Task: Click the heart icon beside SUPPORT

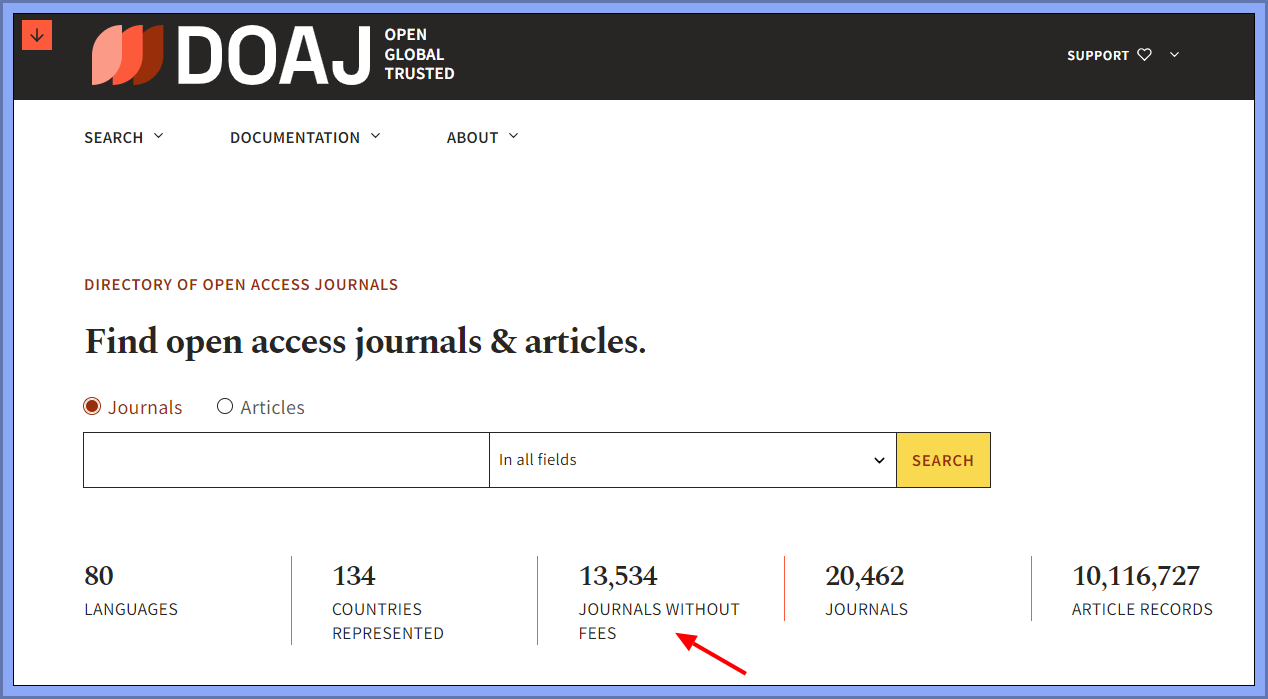Action: (x=1144, y=55)
